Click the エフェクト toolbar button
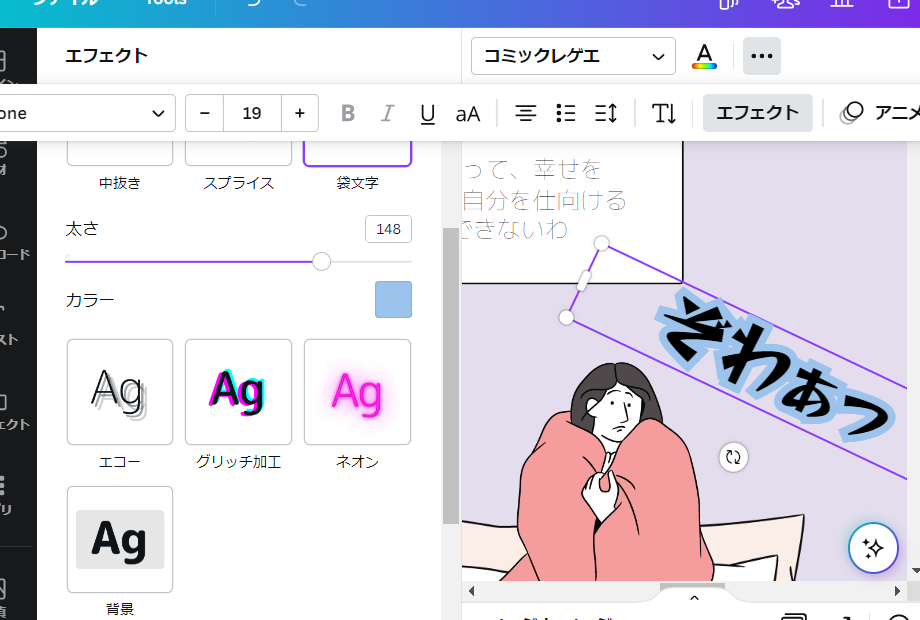This screenshot has height=620, width=920. point(757,113)
